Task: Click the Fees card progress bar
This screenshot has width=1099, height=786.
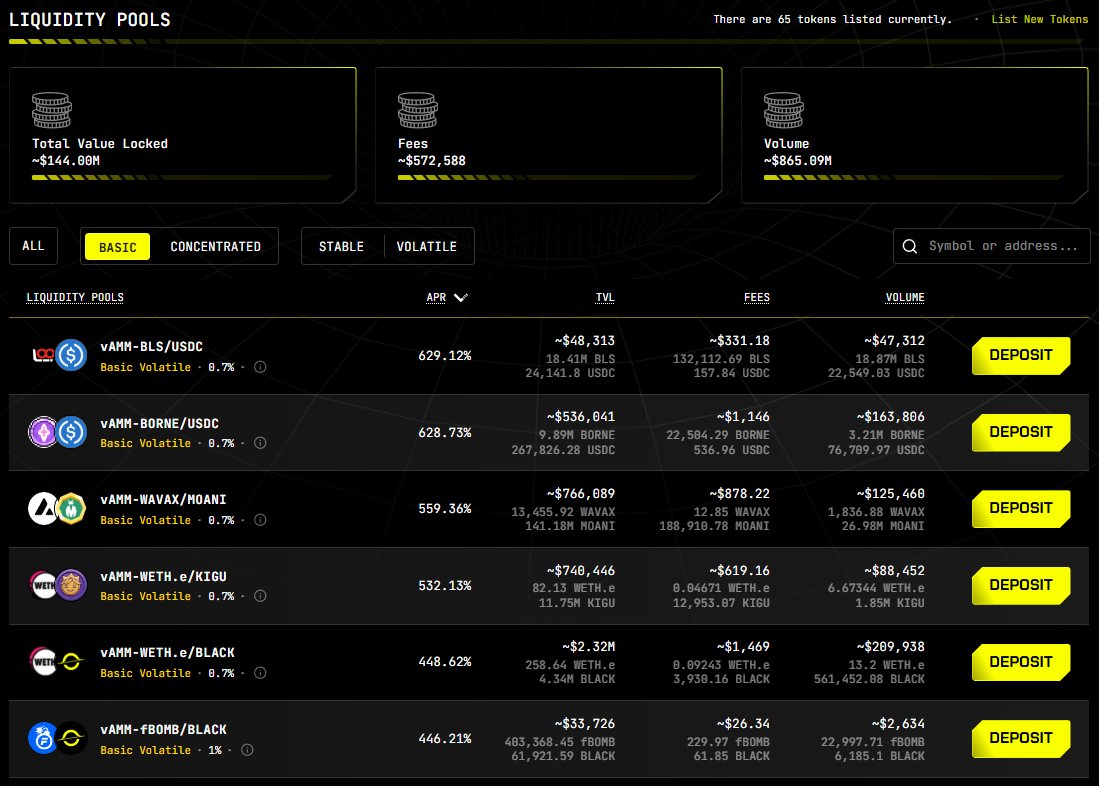Action: [x=547, y=177]
